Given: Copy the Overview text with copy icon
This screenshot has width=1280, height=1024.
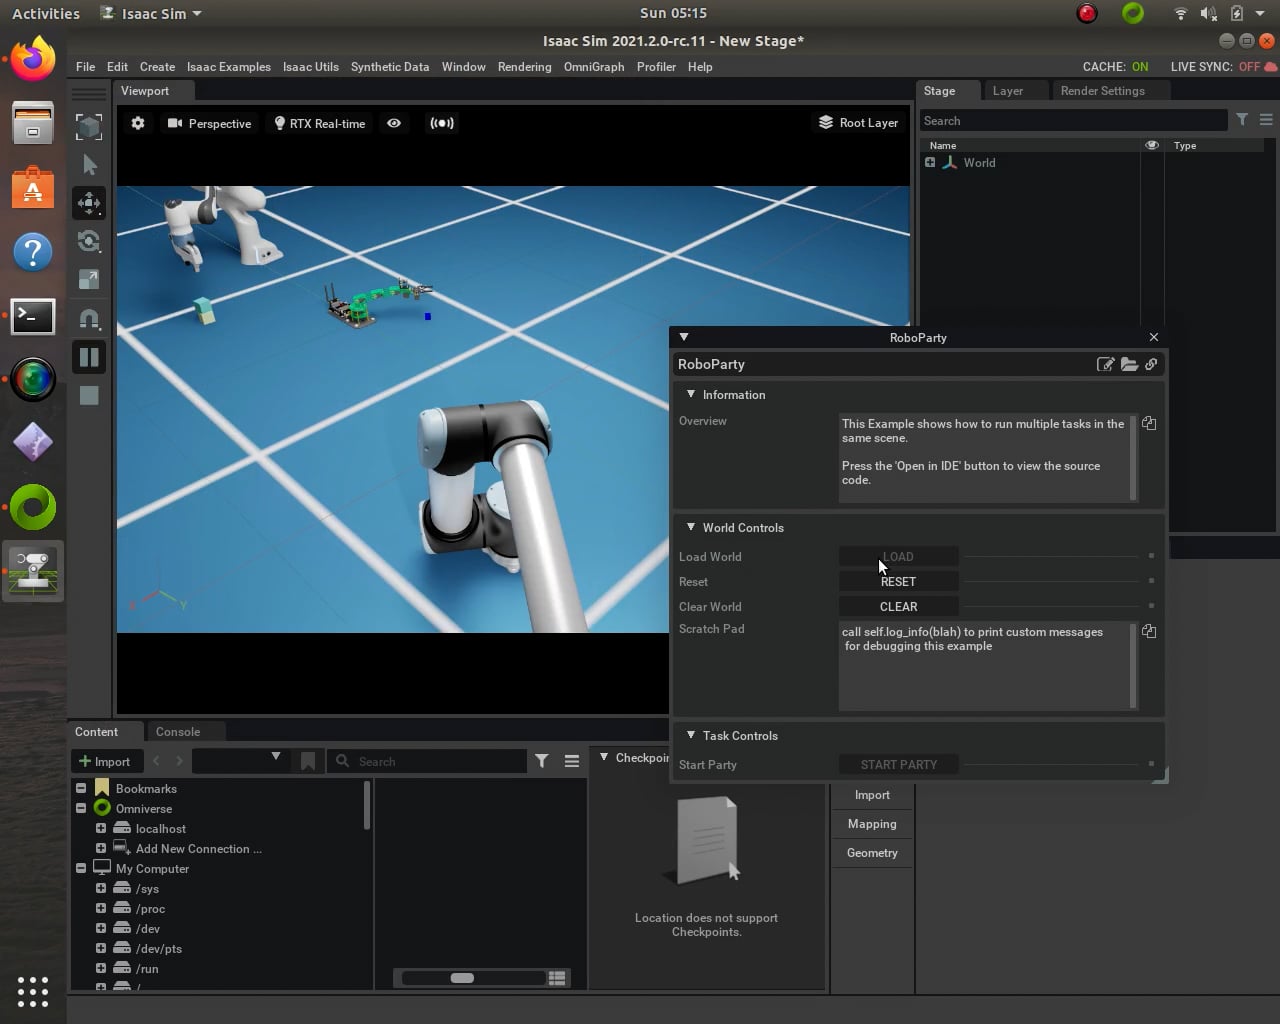Looking at the screenshot, I should [1149, 423].
